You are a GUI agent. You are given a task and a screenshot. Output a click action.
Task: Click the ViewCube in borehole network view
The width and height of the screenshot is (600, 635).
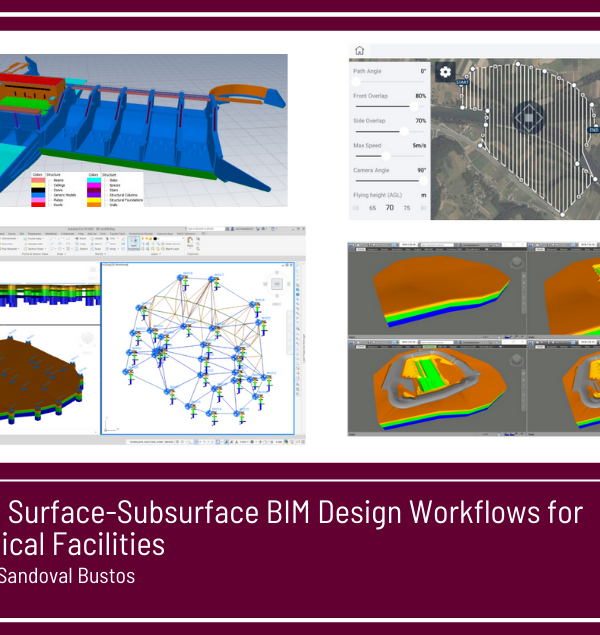point(277,284)
